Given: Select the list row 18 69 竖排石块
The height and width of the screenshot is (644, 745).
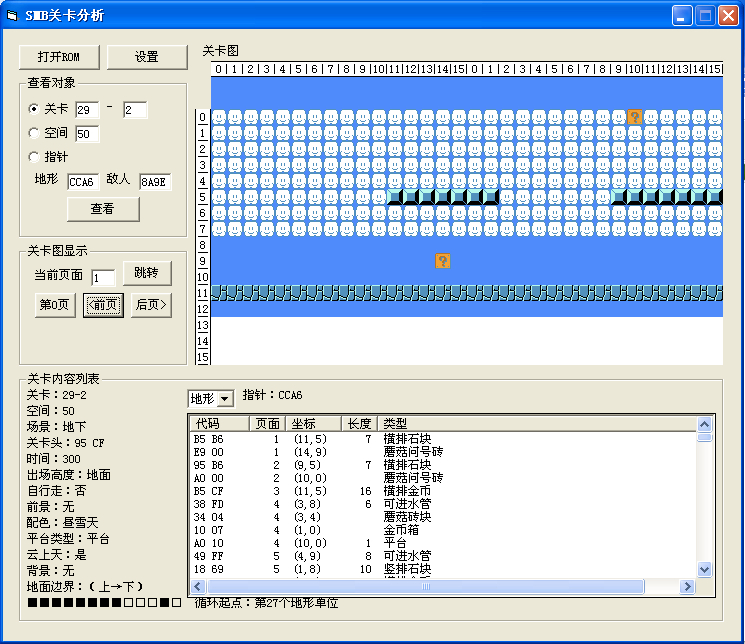Looking at the screenshot, I should (x=443, y=569).
